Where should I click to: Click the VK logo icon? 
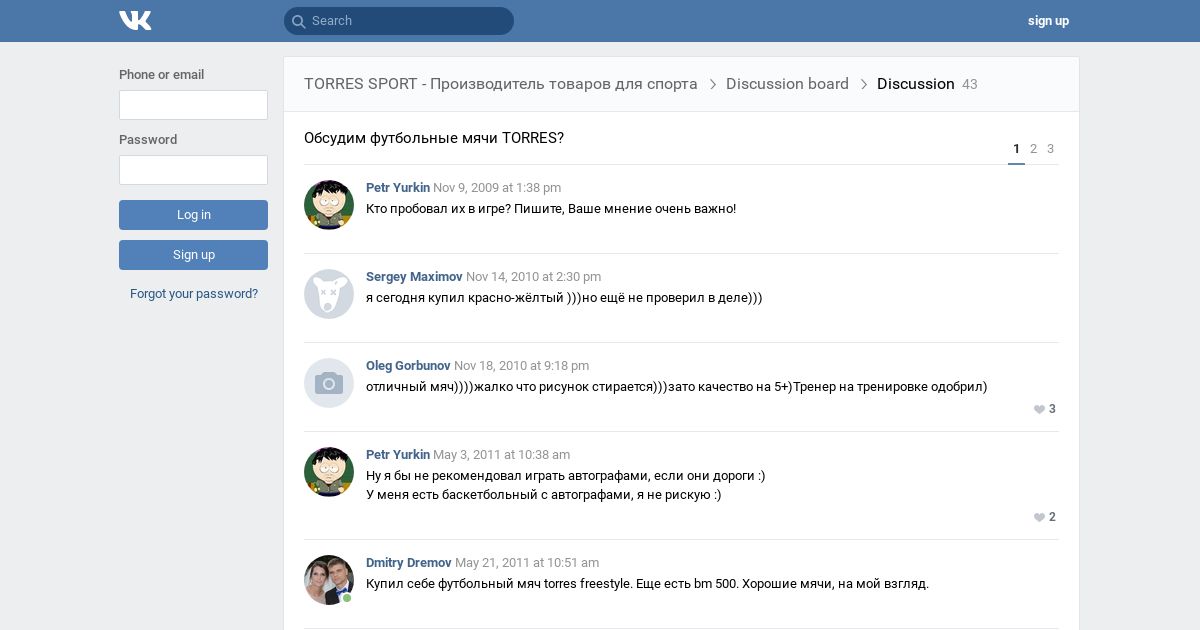click(x=135, y=20)
